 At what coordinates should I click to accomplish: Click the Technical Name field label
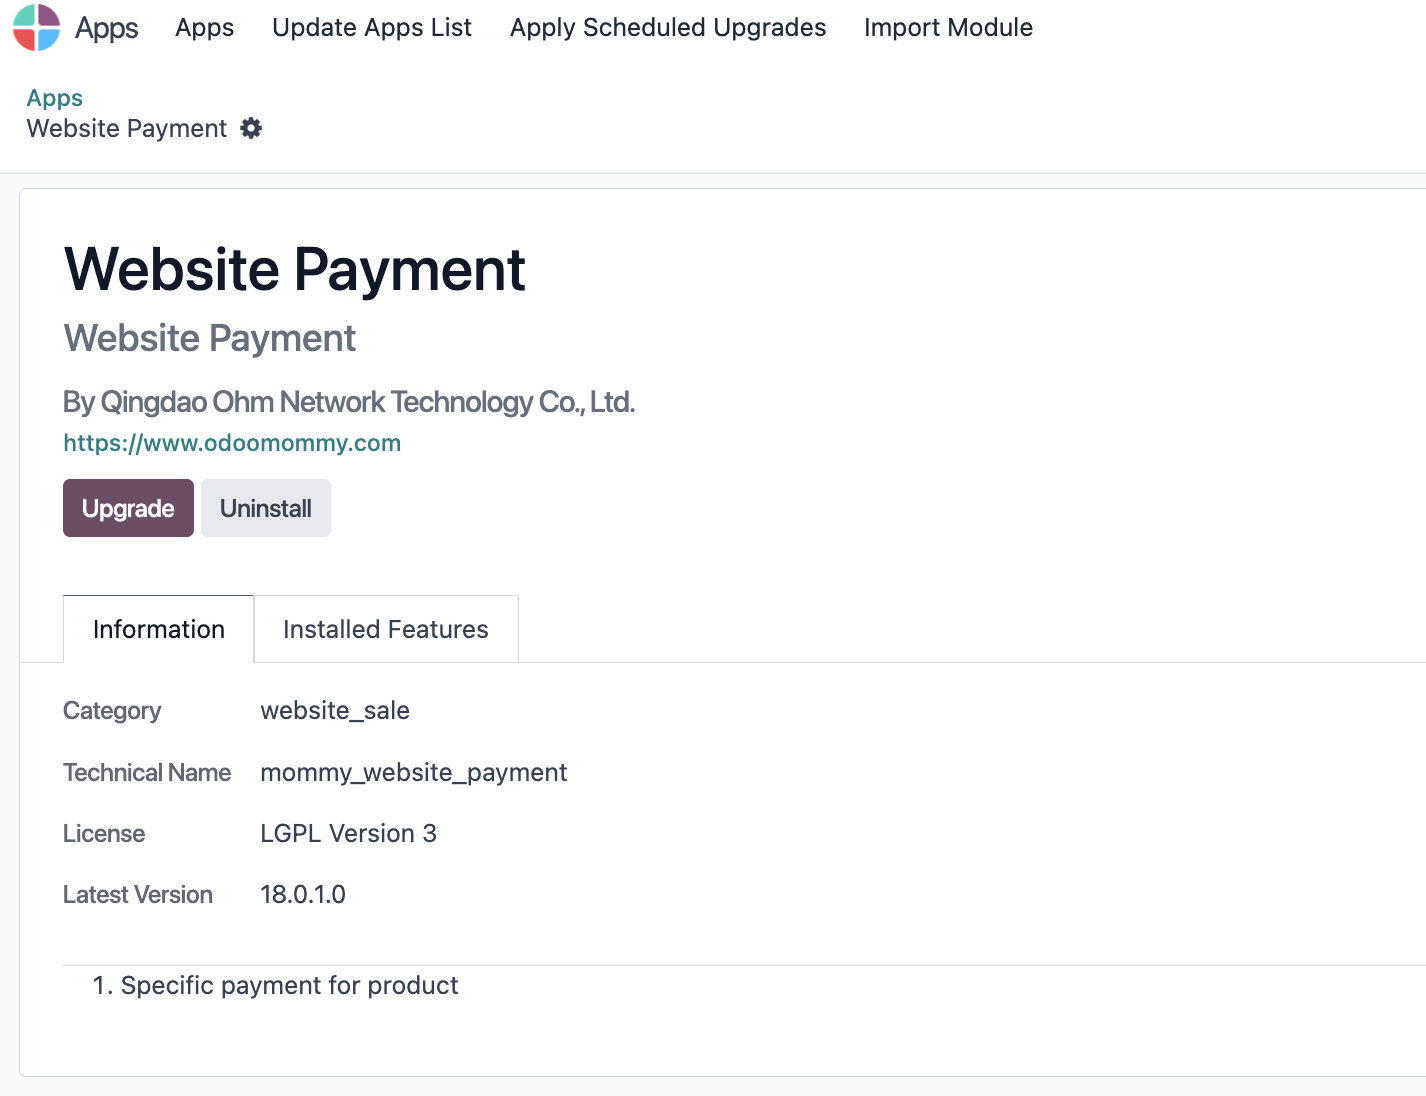click(147, 772)
